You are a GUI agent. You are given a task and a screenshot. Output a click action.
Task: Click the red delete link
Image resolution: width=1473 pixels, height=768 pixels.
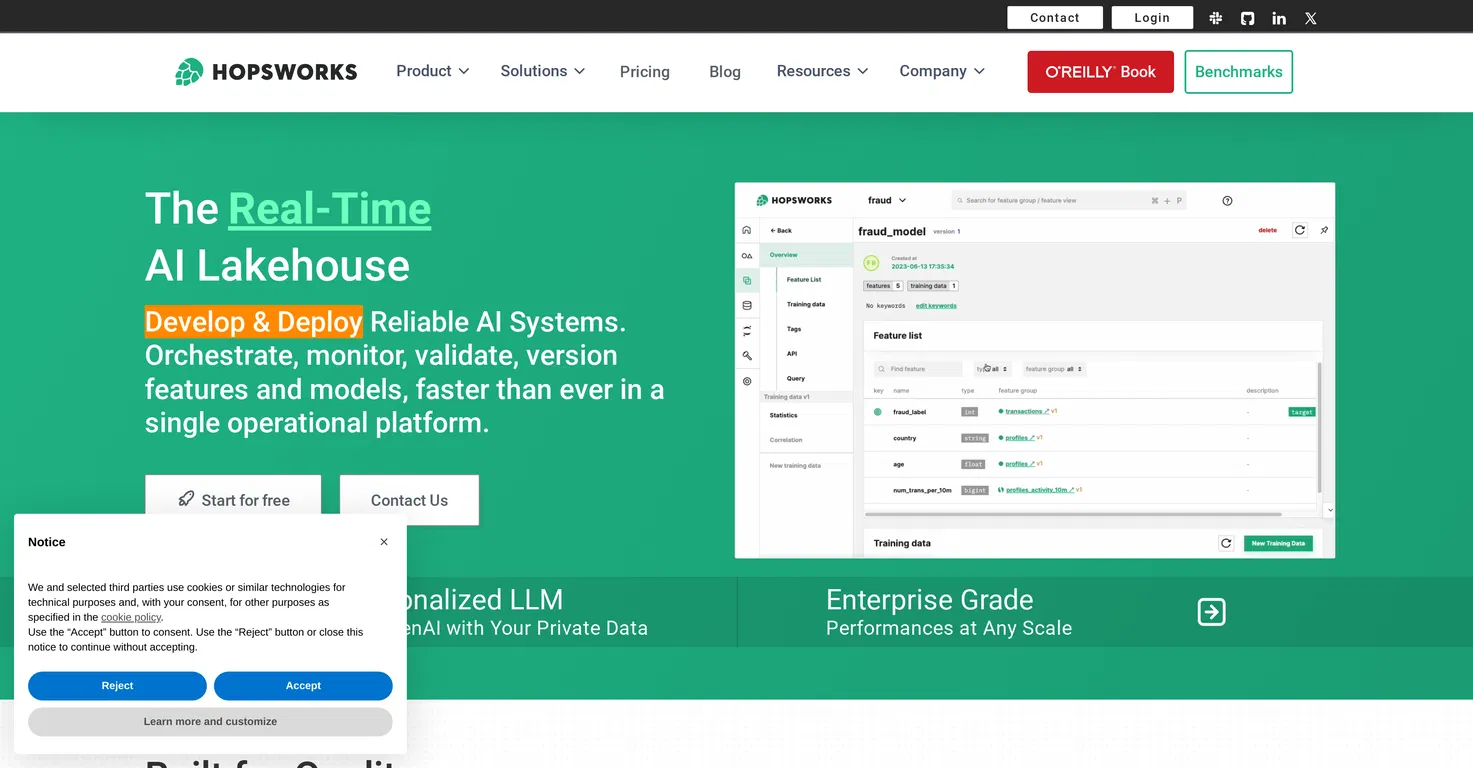coord(1267,231)
